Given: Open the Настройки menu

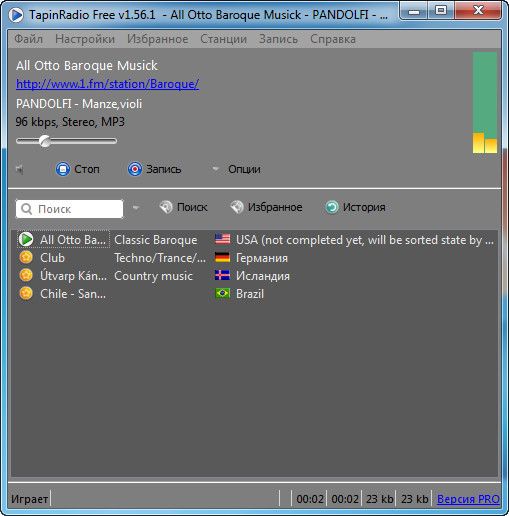Looking at the screenshot, I should [x=85, y=39].
